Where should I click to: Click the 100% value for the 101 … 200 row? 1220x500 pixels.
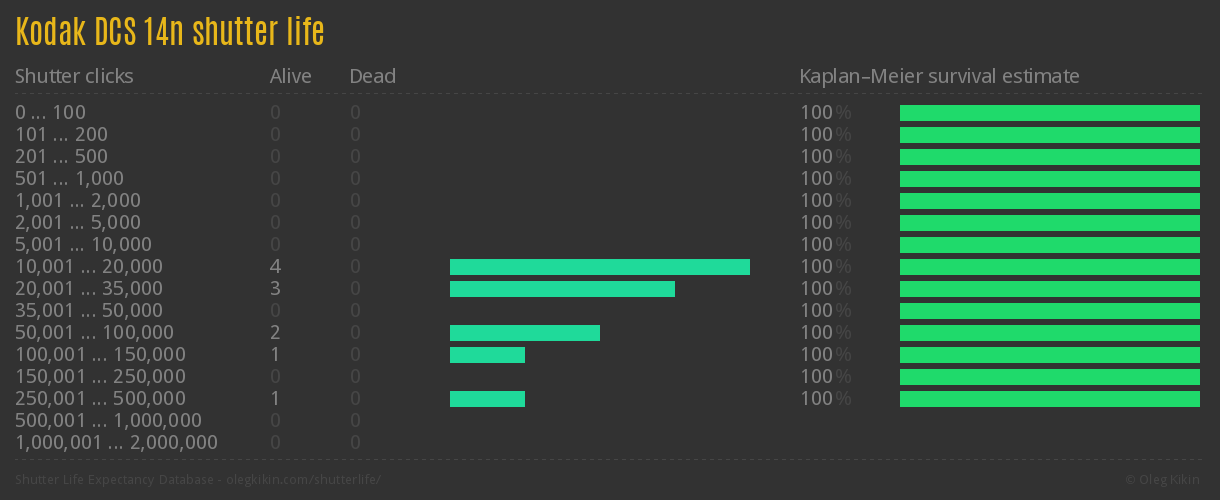(825, 134)
